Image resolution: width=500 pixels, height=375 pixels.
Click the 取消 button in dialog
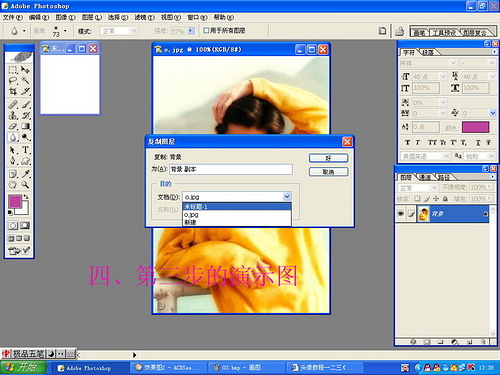pos(328,172)
